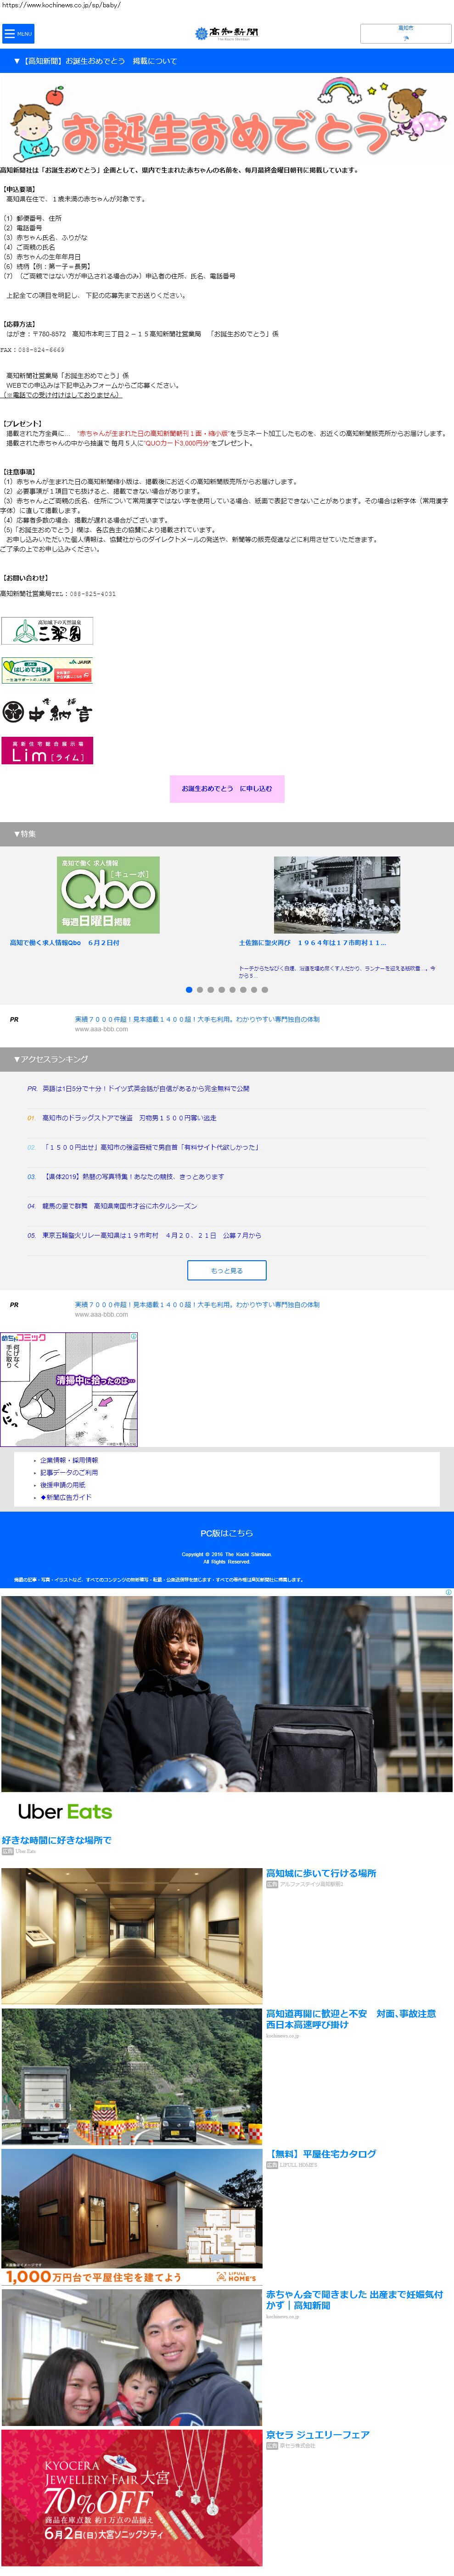This screenshot has height=2576, width=454.
Task: Open the Lim ライム sponsor banner
Action: 47,751
